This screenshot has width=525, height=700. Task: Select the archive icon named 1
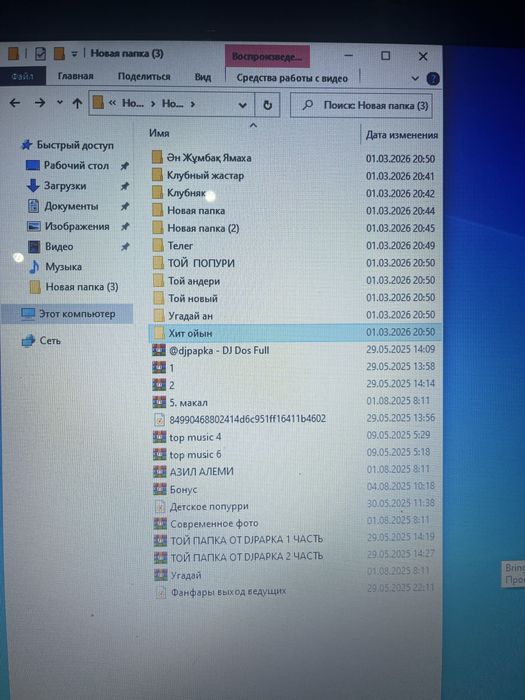pyautogui.click(x=159, y=367)
